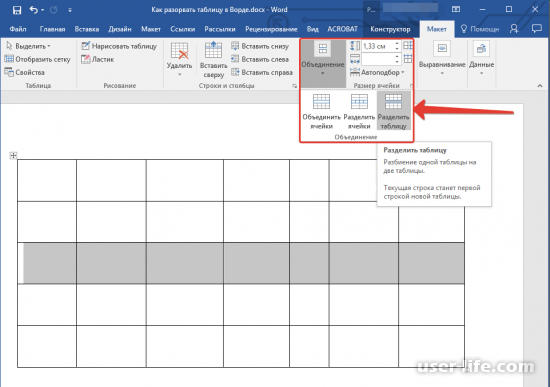Toggle Отобразить сетку gridlines
The width and height of the screenshot is (550, 387).
point(38,59)
